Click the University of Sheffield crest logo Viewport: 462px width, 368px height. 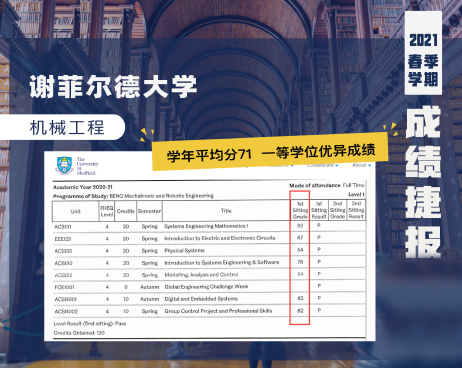click(x=65, y=166)
